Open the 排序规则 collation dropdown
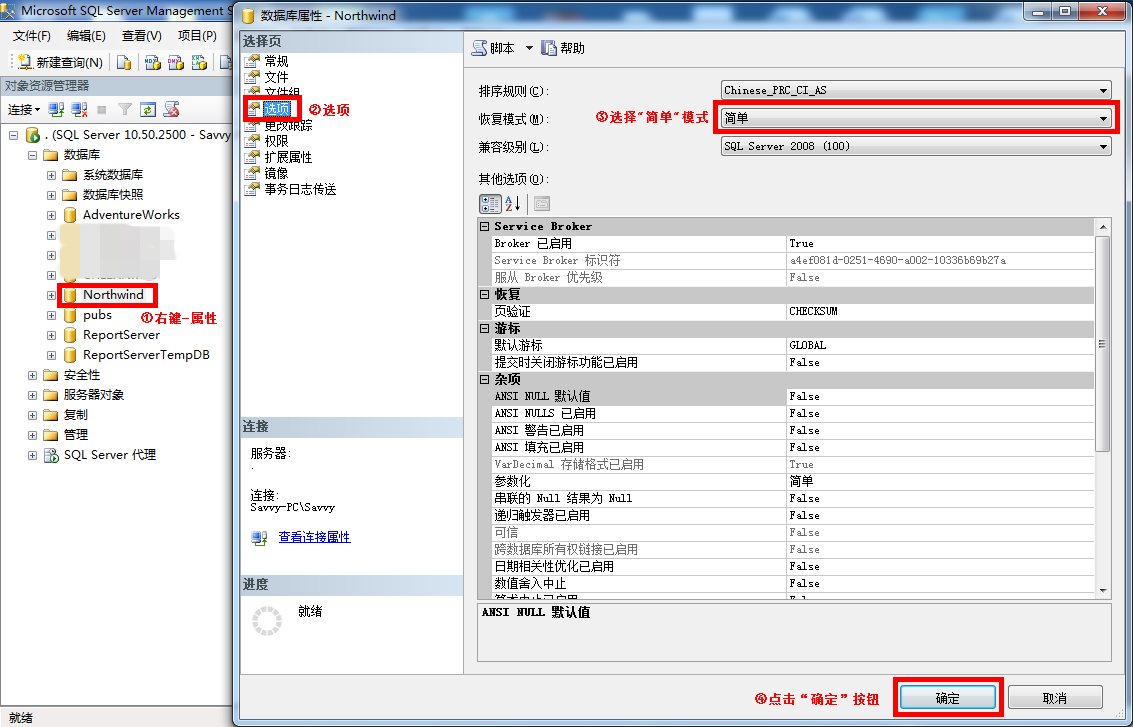Screen dimensions: 1133x727 coord(1103,91)
